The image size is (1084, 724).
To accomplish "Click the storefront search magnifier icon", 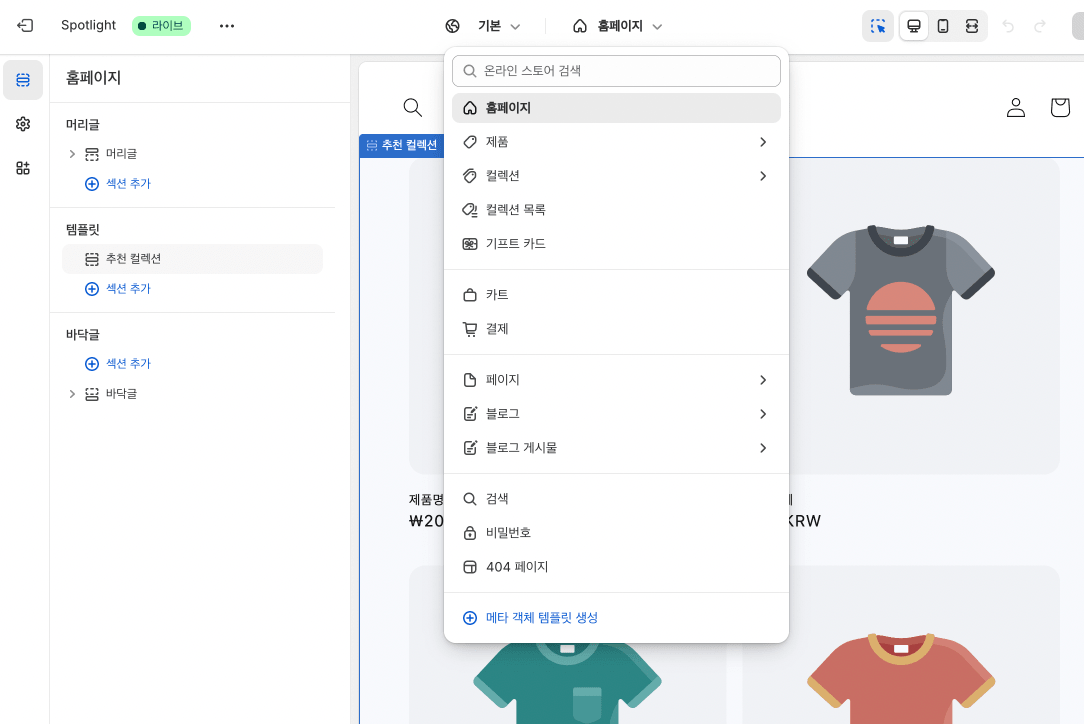I will pyautogui.click(x=412, y=107).
